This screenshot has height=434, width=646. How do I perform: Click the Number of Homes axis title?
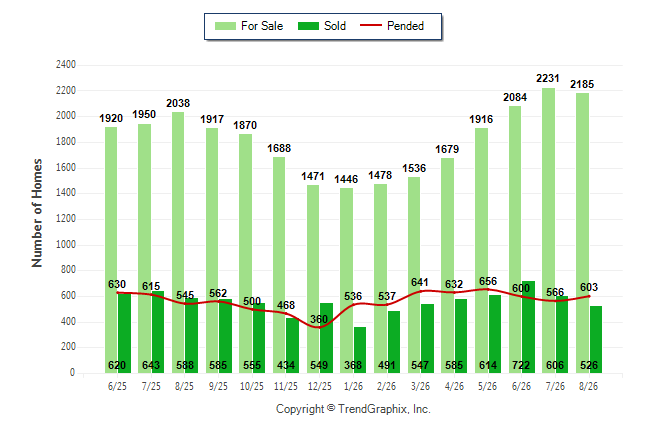pos(37,213)
